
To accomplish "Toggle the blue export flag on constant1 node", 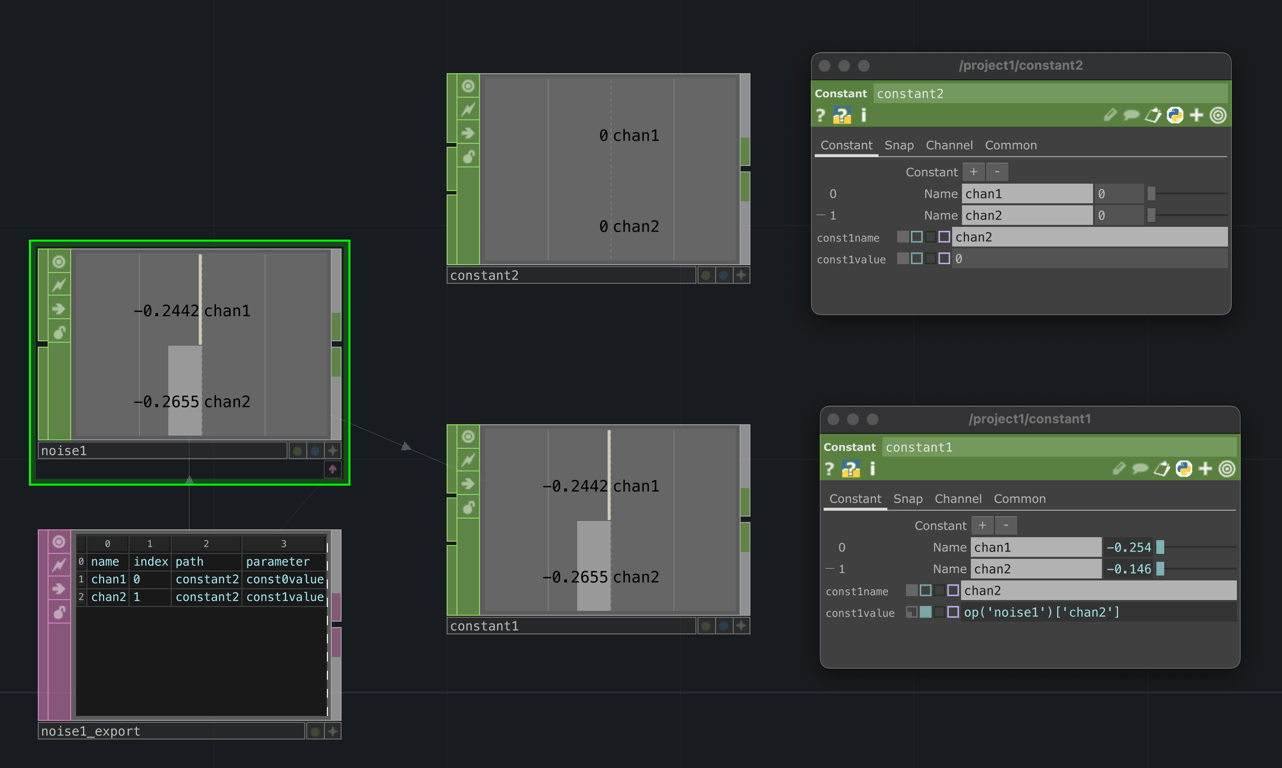I will pyautogui.click(x=724, y=626).
